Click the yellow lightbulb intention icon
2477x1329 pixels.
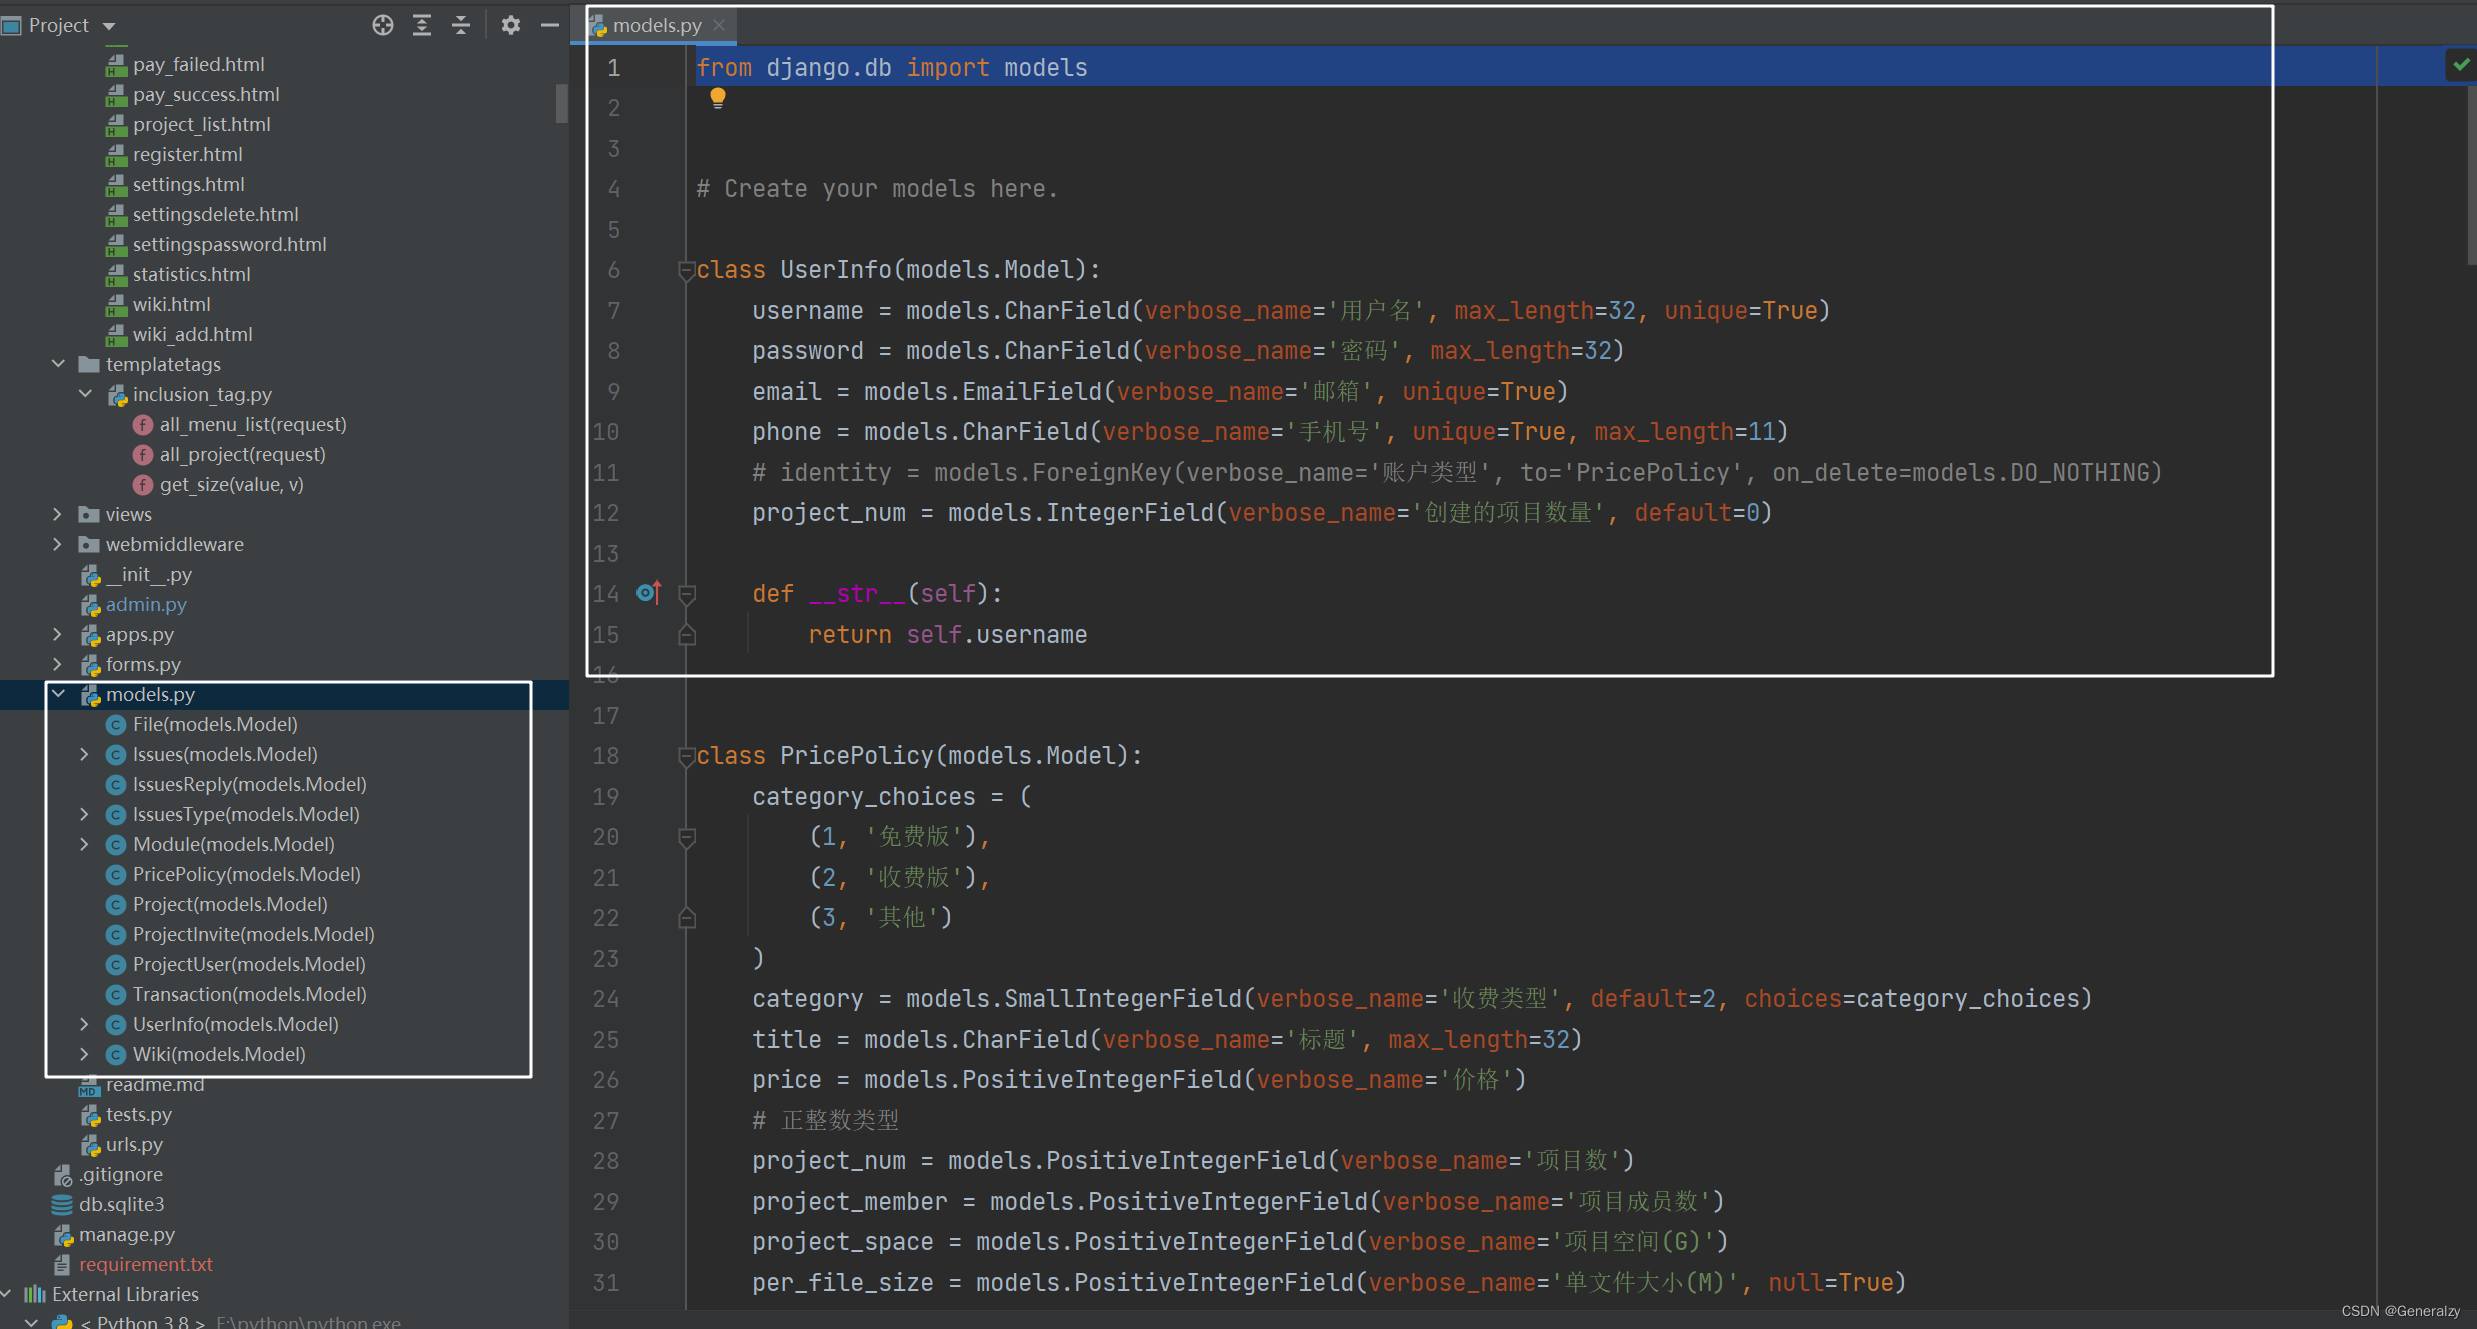tap(717, 98)
